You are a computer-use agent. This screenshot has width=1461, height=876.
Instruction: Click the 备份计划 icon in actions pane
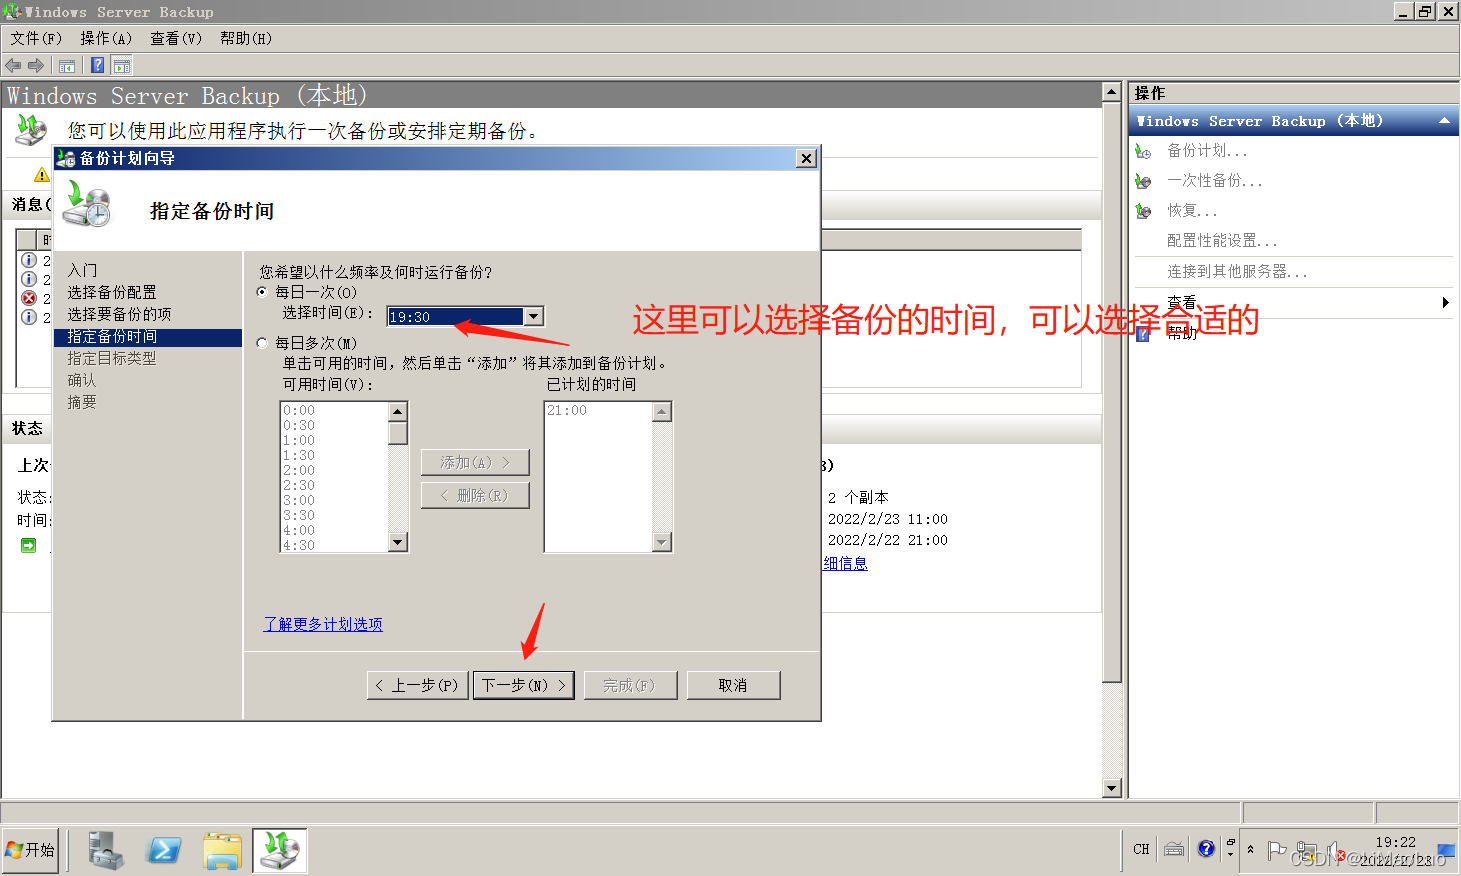[1144, 151]
